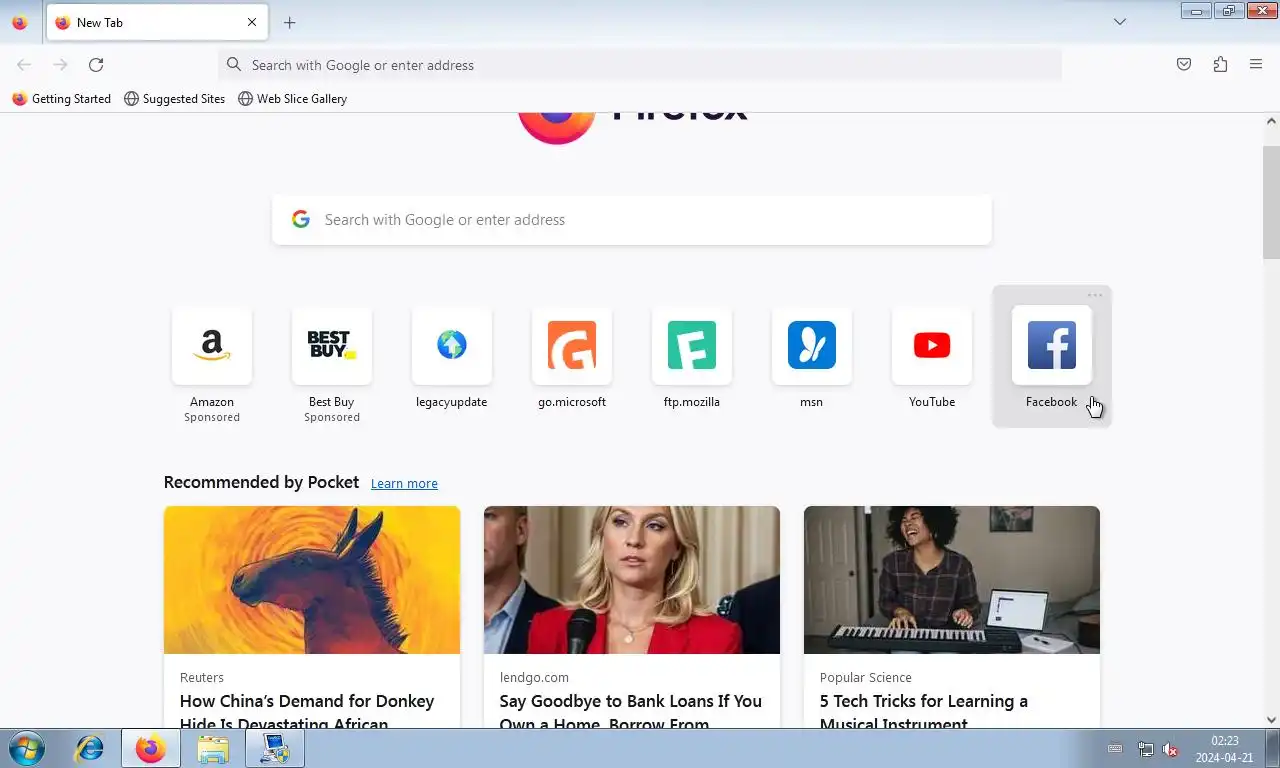Click the Search with Google page field
This screenshot has width=1280, height=768.
pyautogui.click(x=632, y=220)
